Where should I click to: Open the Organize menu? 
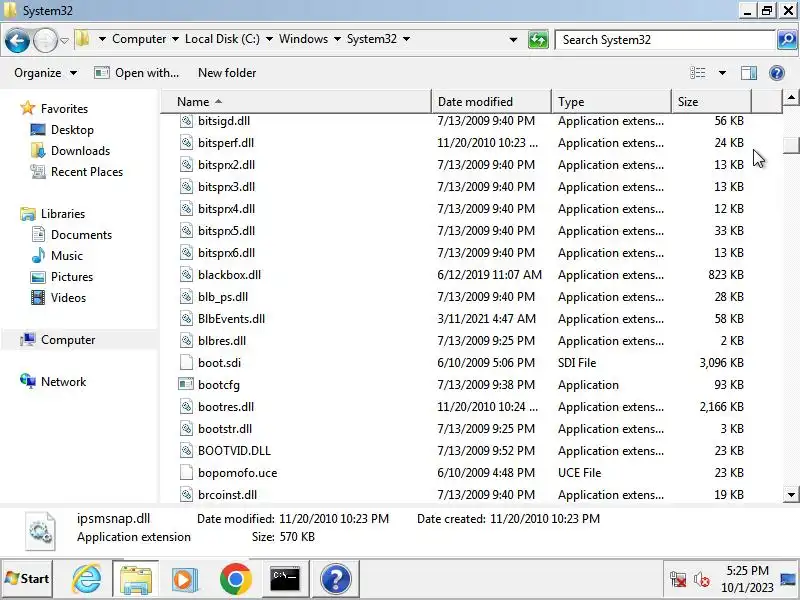pos(45,73)
